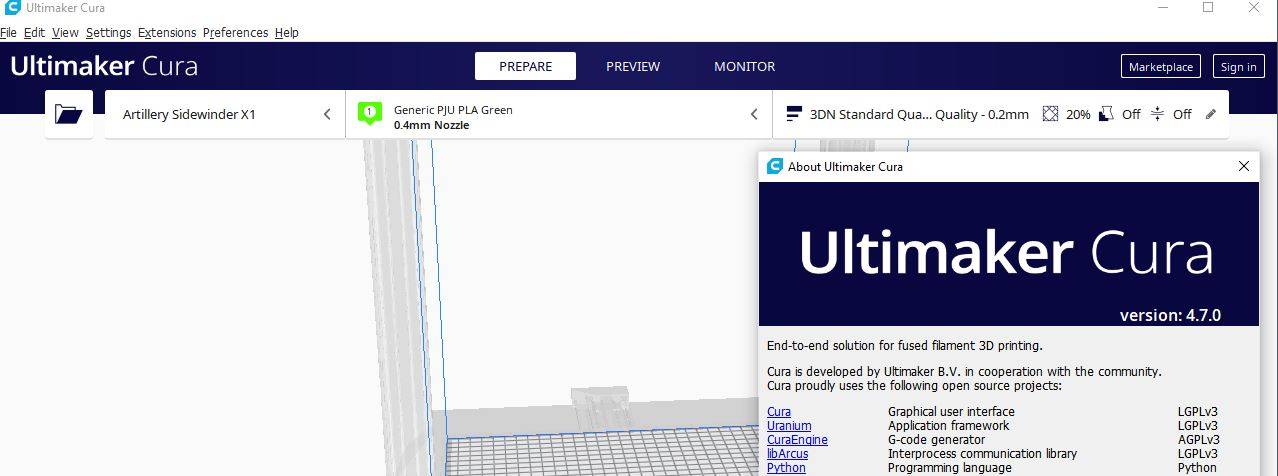Expand the Generic PJU PLA Green material selector
The width and height of the screenshot is (1278, 476).
pos(559,114)
